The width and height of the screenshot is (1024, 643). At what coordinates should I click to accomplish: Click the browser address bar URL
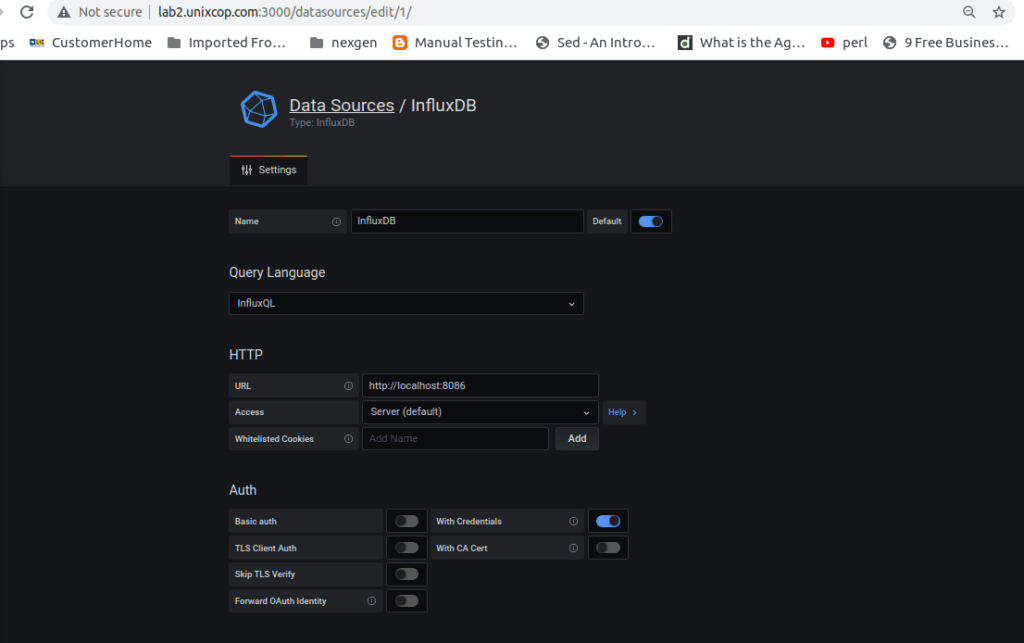(x=285, y=12)
